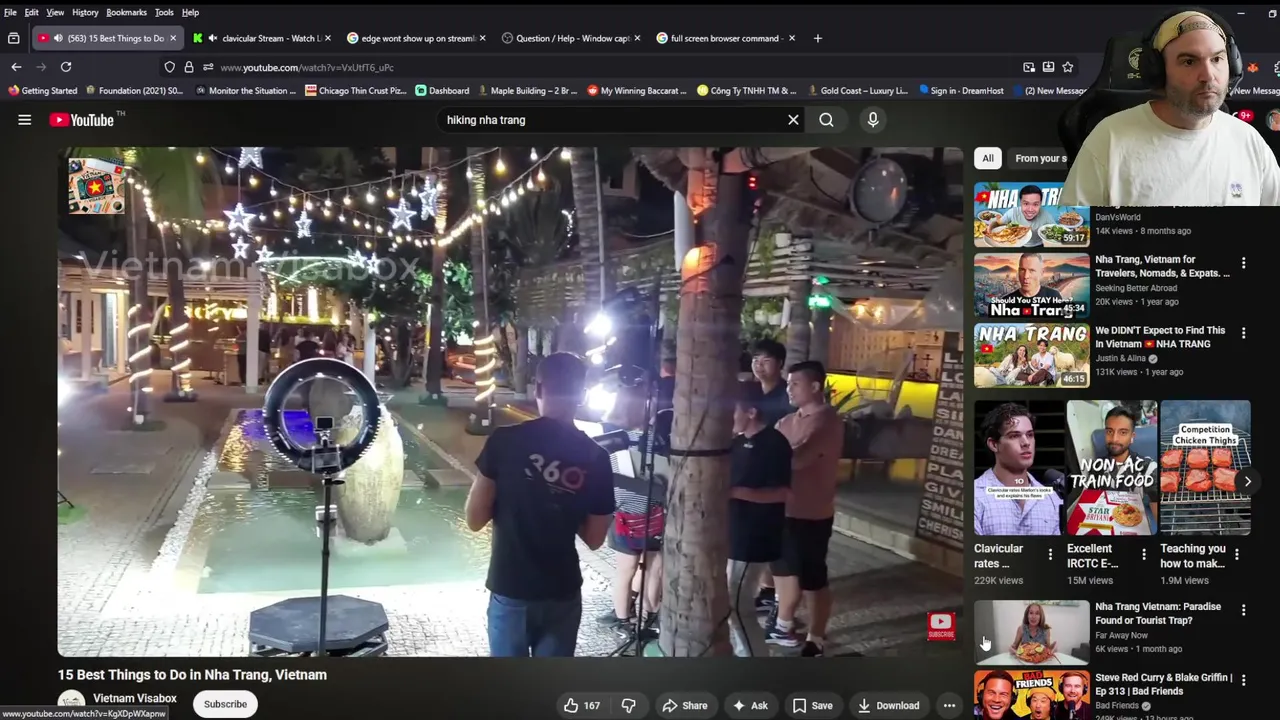This screenshot has width=1280, height=720.
Task: Mute the playing YouTube tab speaker icon
Action: click(58, 38)
